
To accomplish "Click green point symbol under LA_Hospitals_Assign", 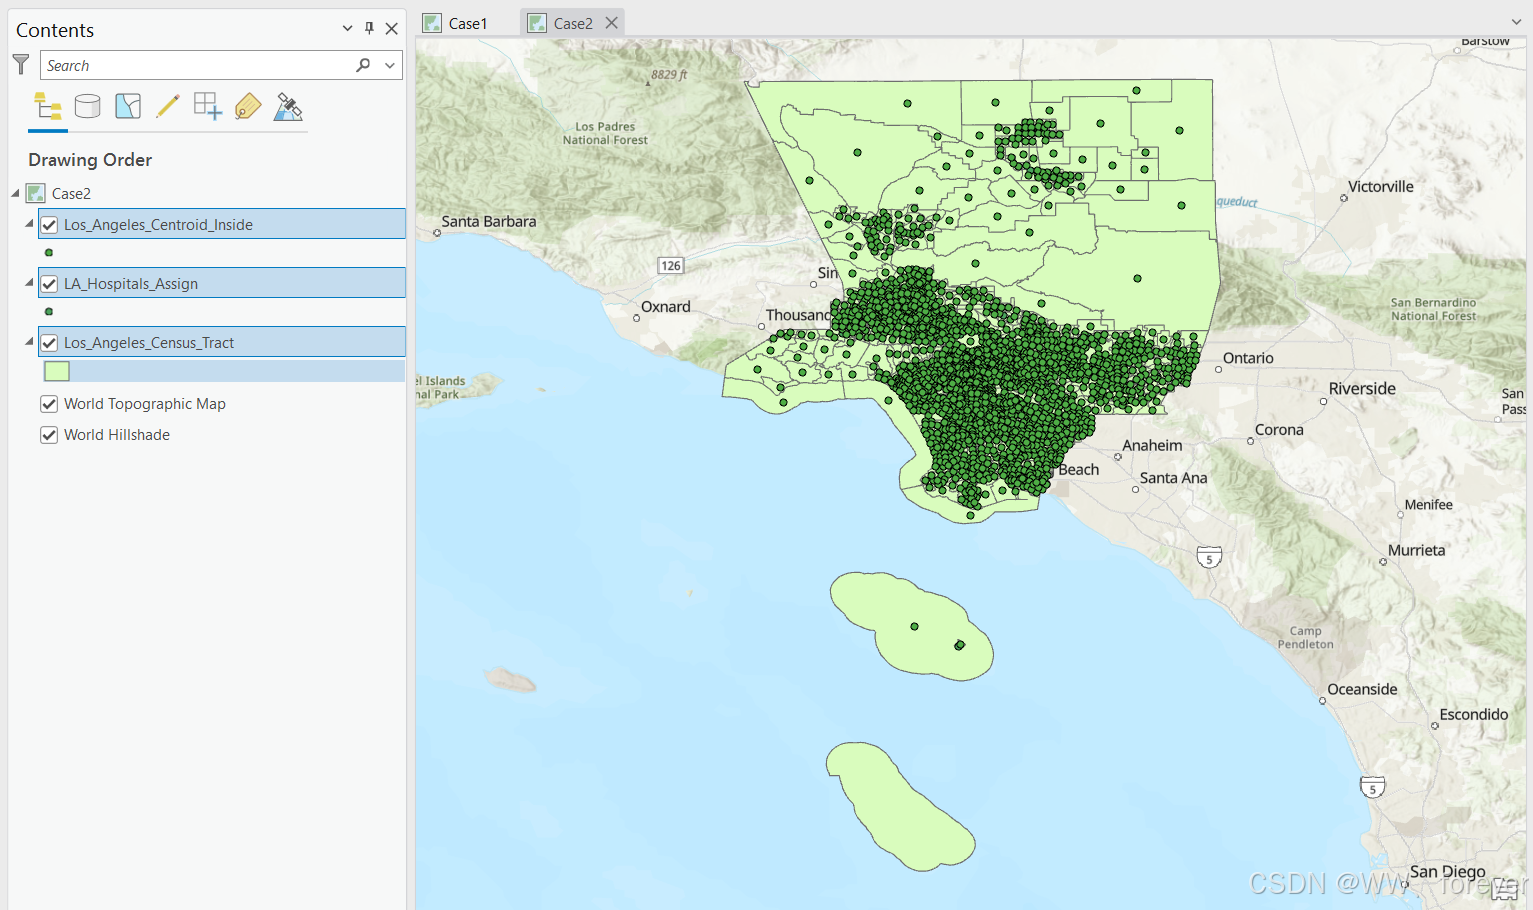I will tap(49, 312).
